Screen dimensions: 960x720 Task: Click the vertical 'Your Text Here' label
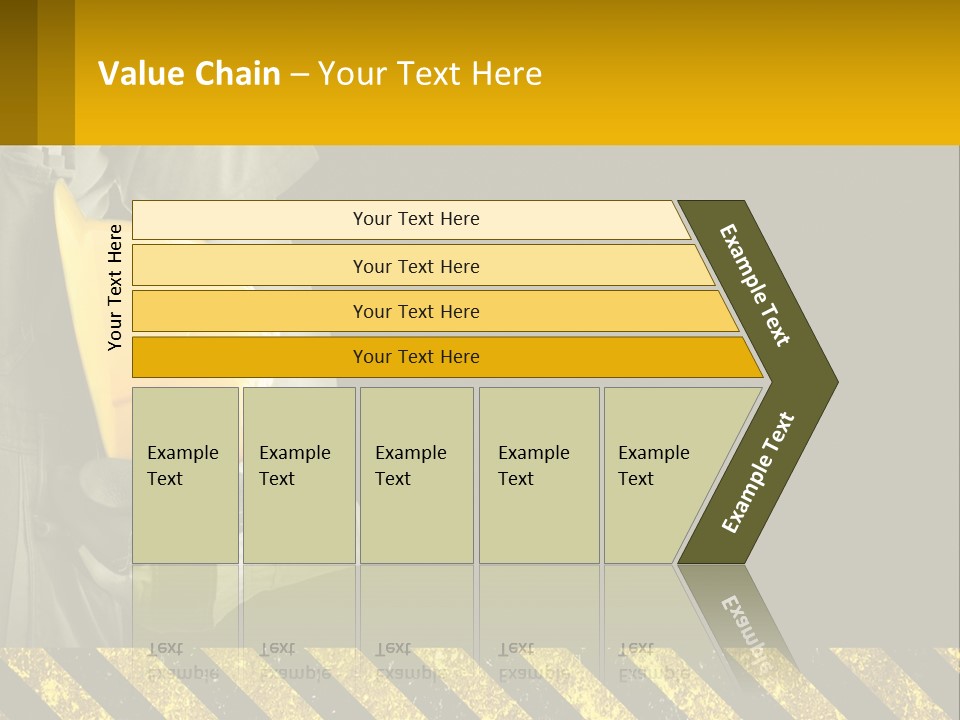[x=115, y=287]
